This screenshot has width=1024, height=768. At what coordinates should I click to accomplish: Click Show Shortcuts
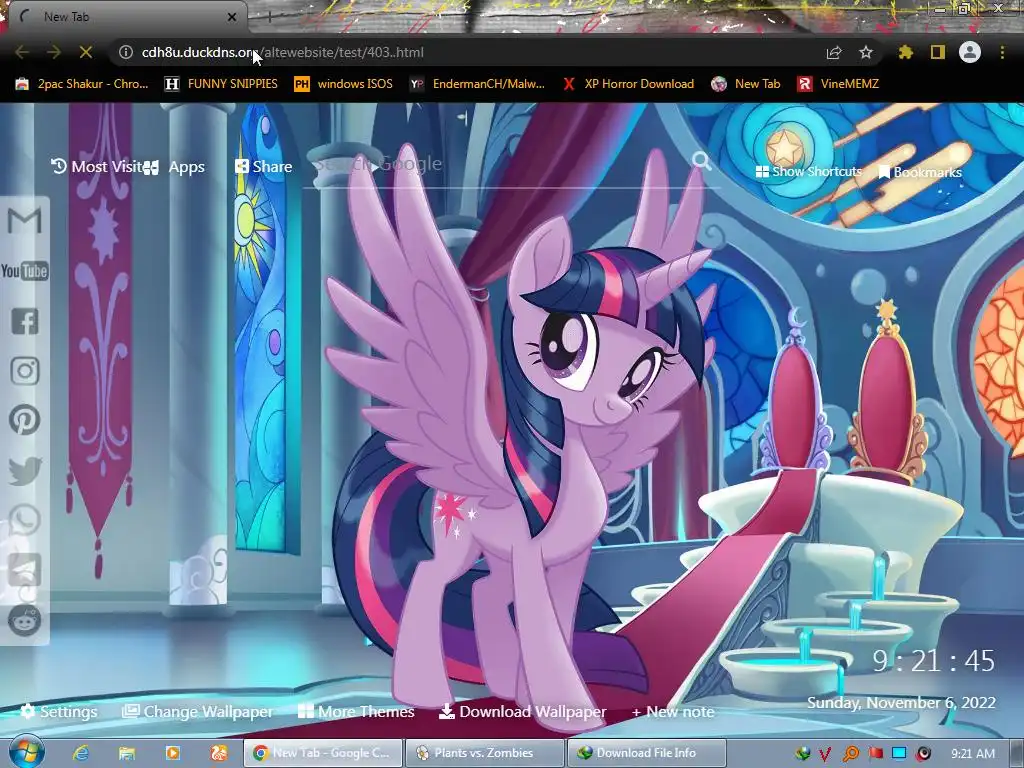808,172
